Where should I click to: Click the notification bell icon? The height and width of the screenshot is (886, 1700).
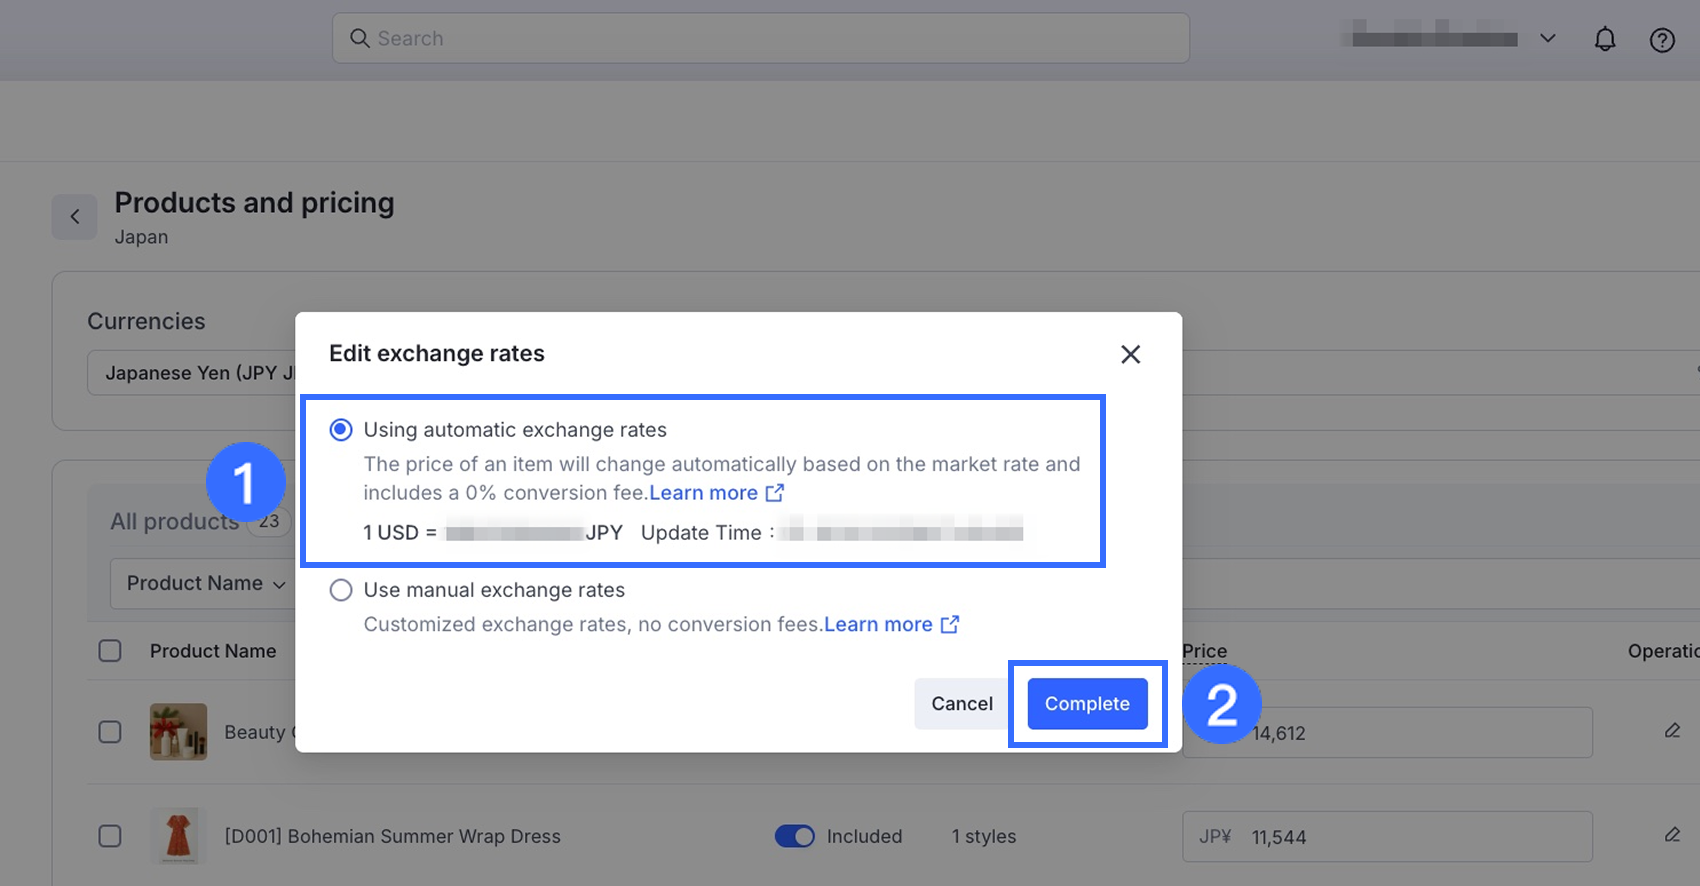tap(1605, 39)
